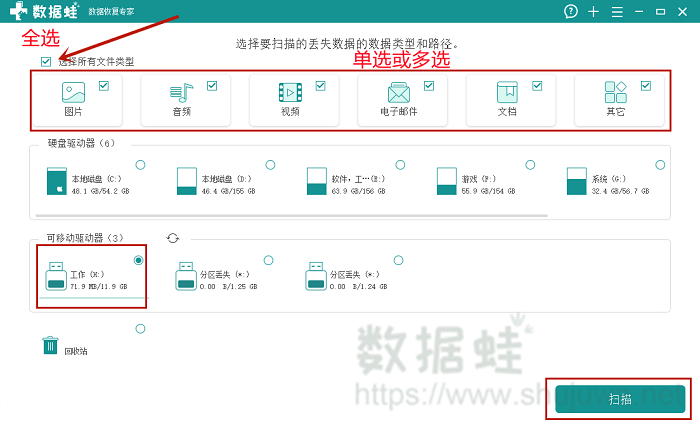The image size is (700, 427).
Task: Select the 软件, 工… (E:) radio button
Action: [x=400, y=165]
